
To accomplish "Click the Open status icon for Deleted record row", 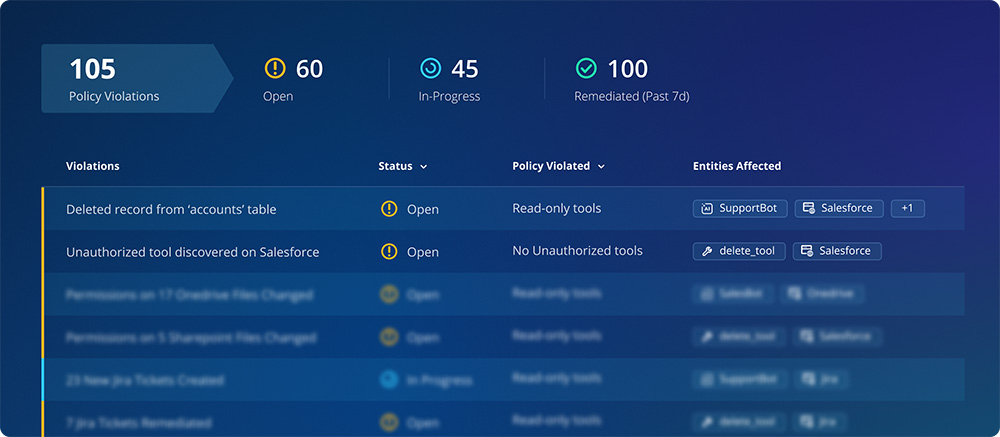I will (x=389, y=209).
